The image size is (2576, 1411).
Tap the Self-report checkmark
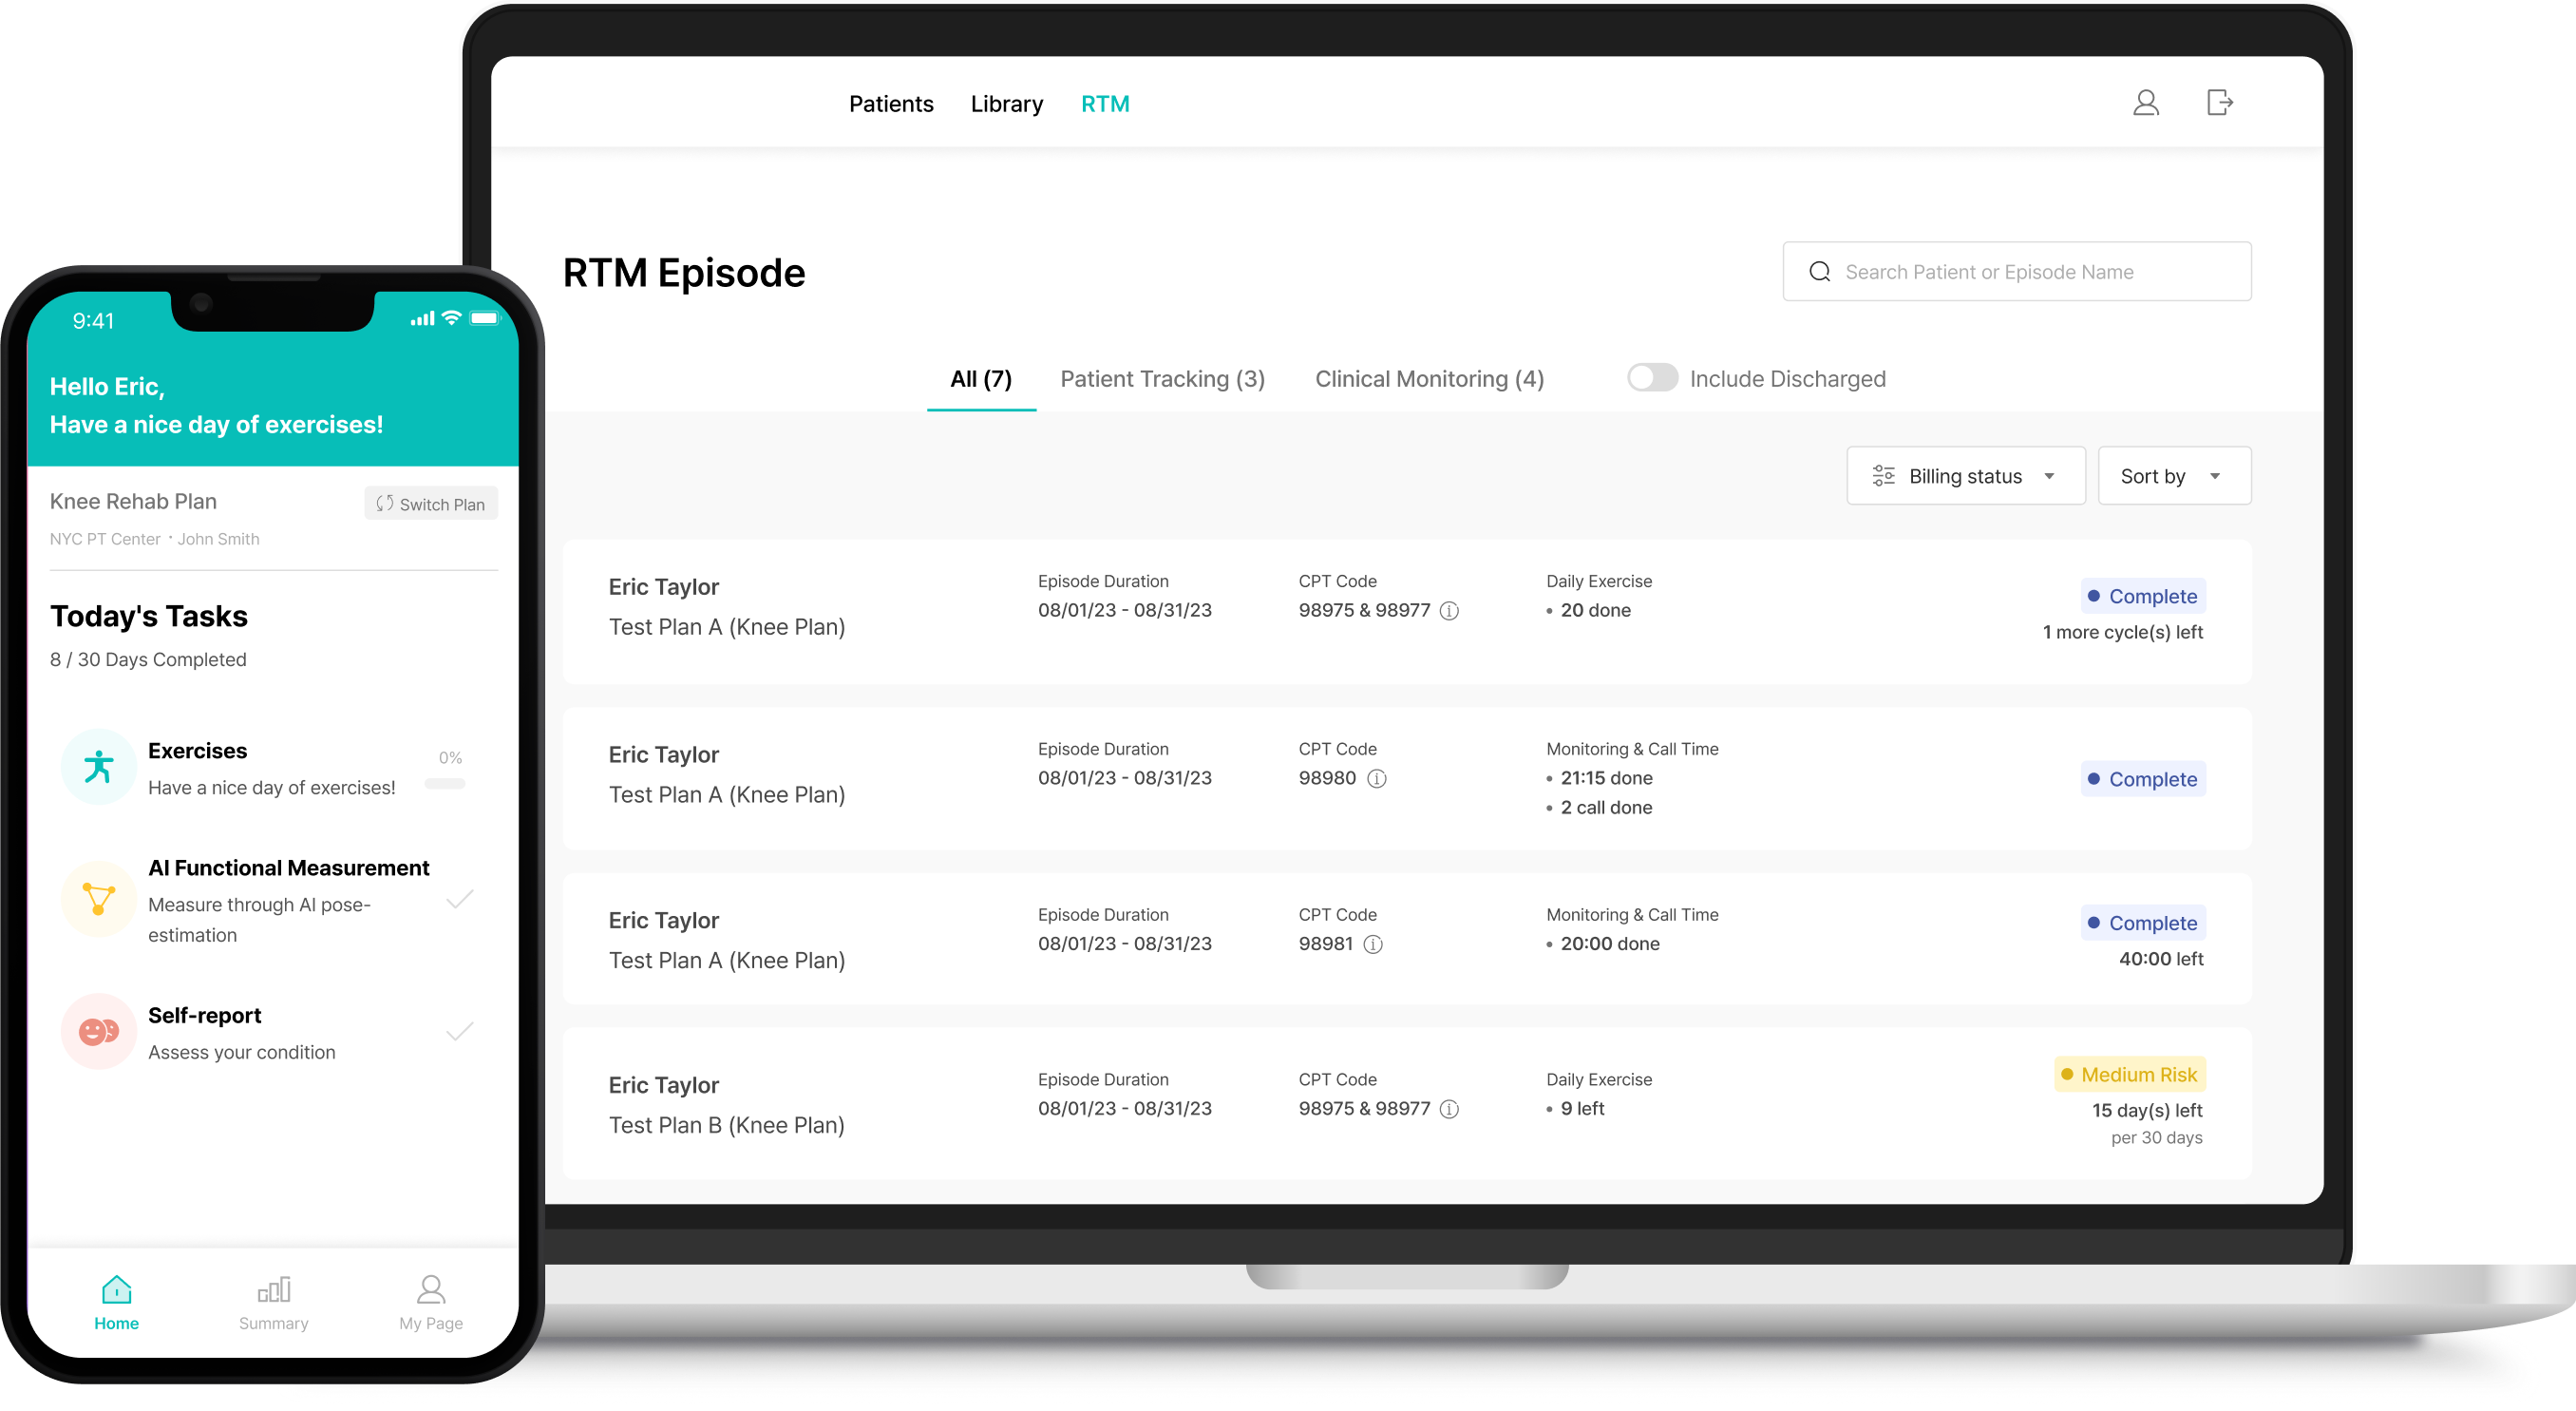pyautogui.click(x=459, y=1031)
